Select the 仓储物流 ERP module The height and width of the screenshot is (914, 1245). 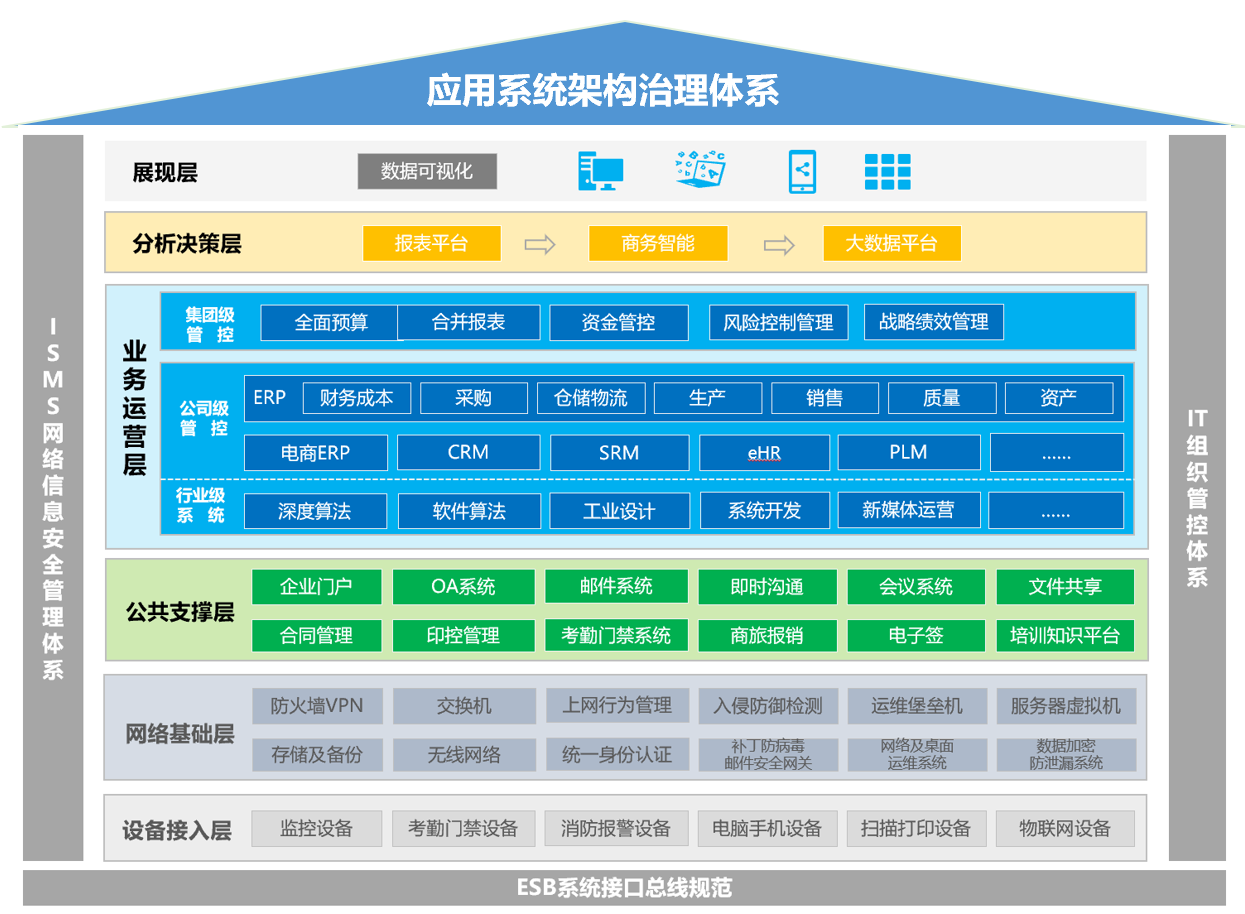coord(591,398)
